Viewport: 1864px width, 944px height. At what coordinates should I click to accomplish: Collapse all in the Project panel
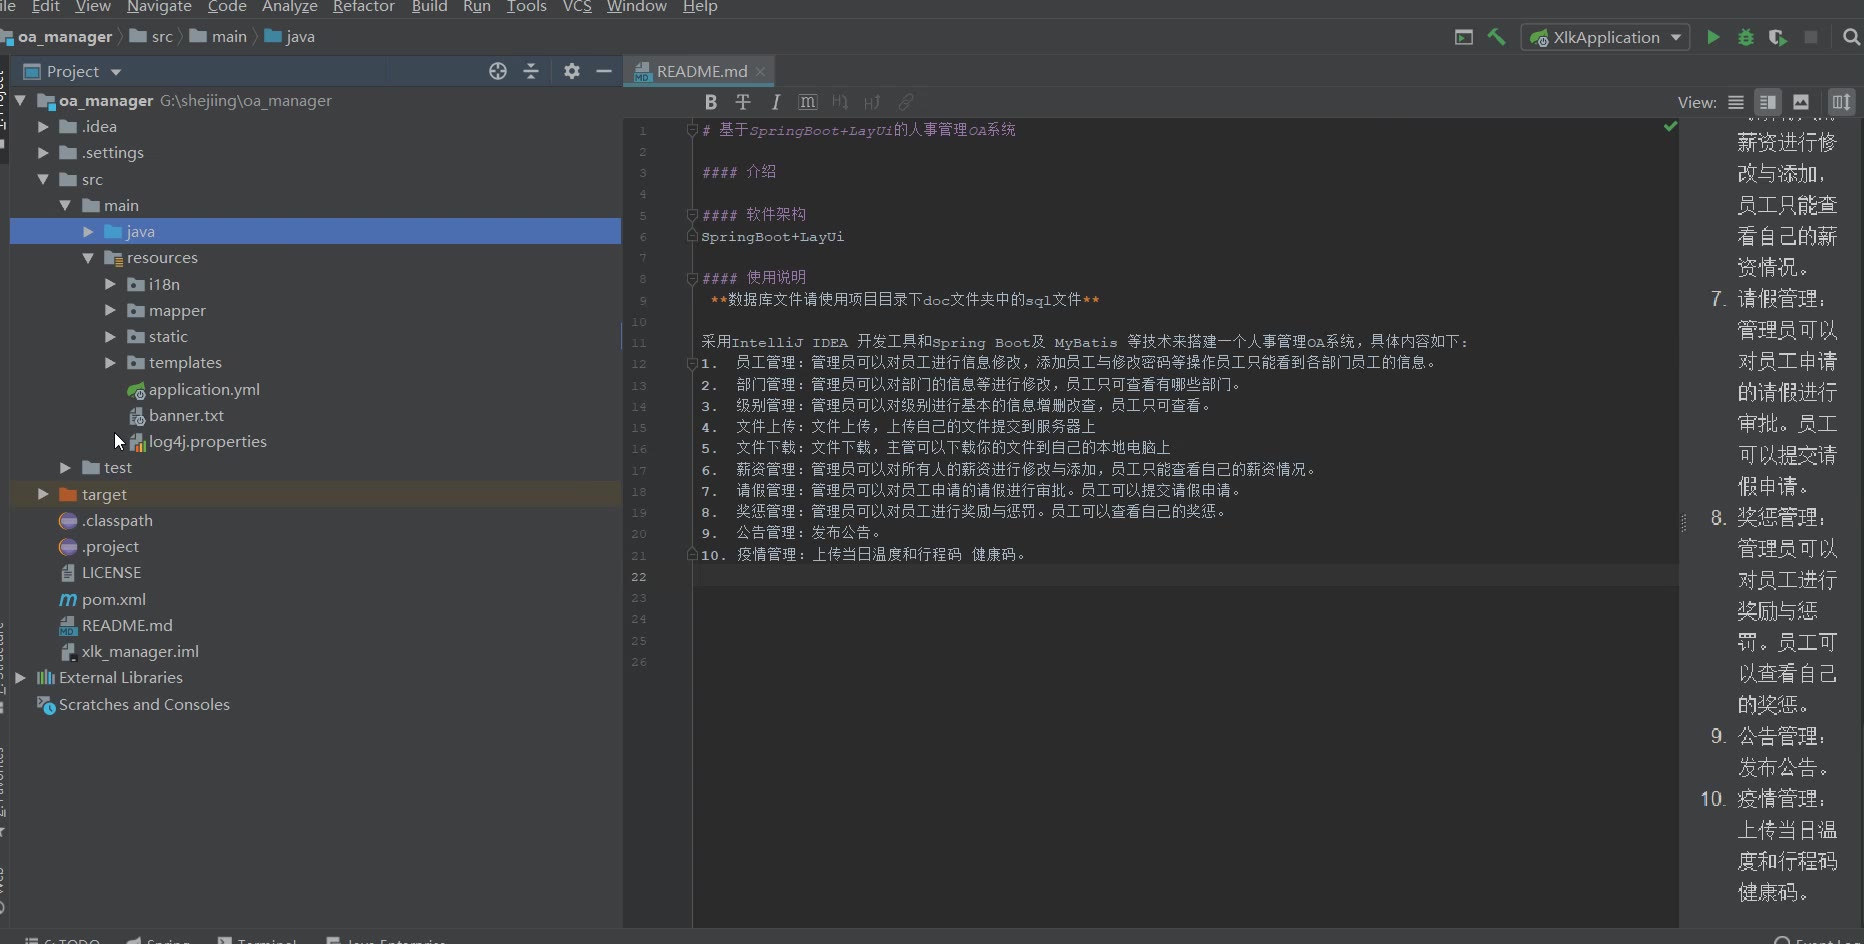click(x=531, y=71)
